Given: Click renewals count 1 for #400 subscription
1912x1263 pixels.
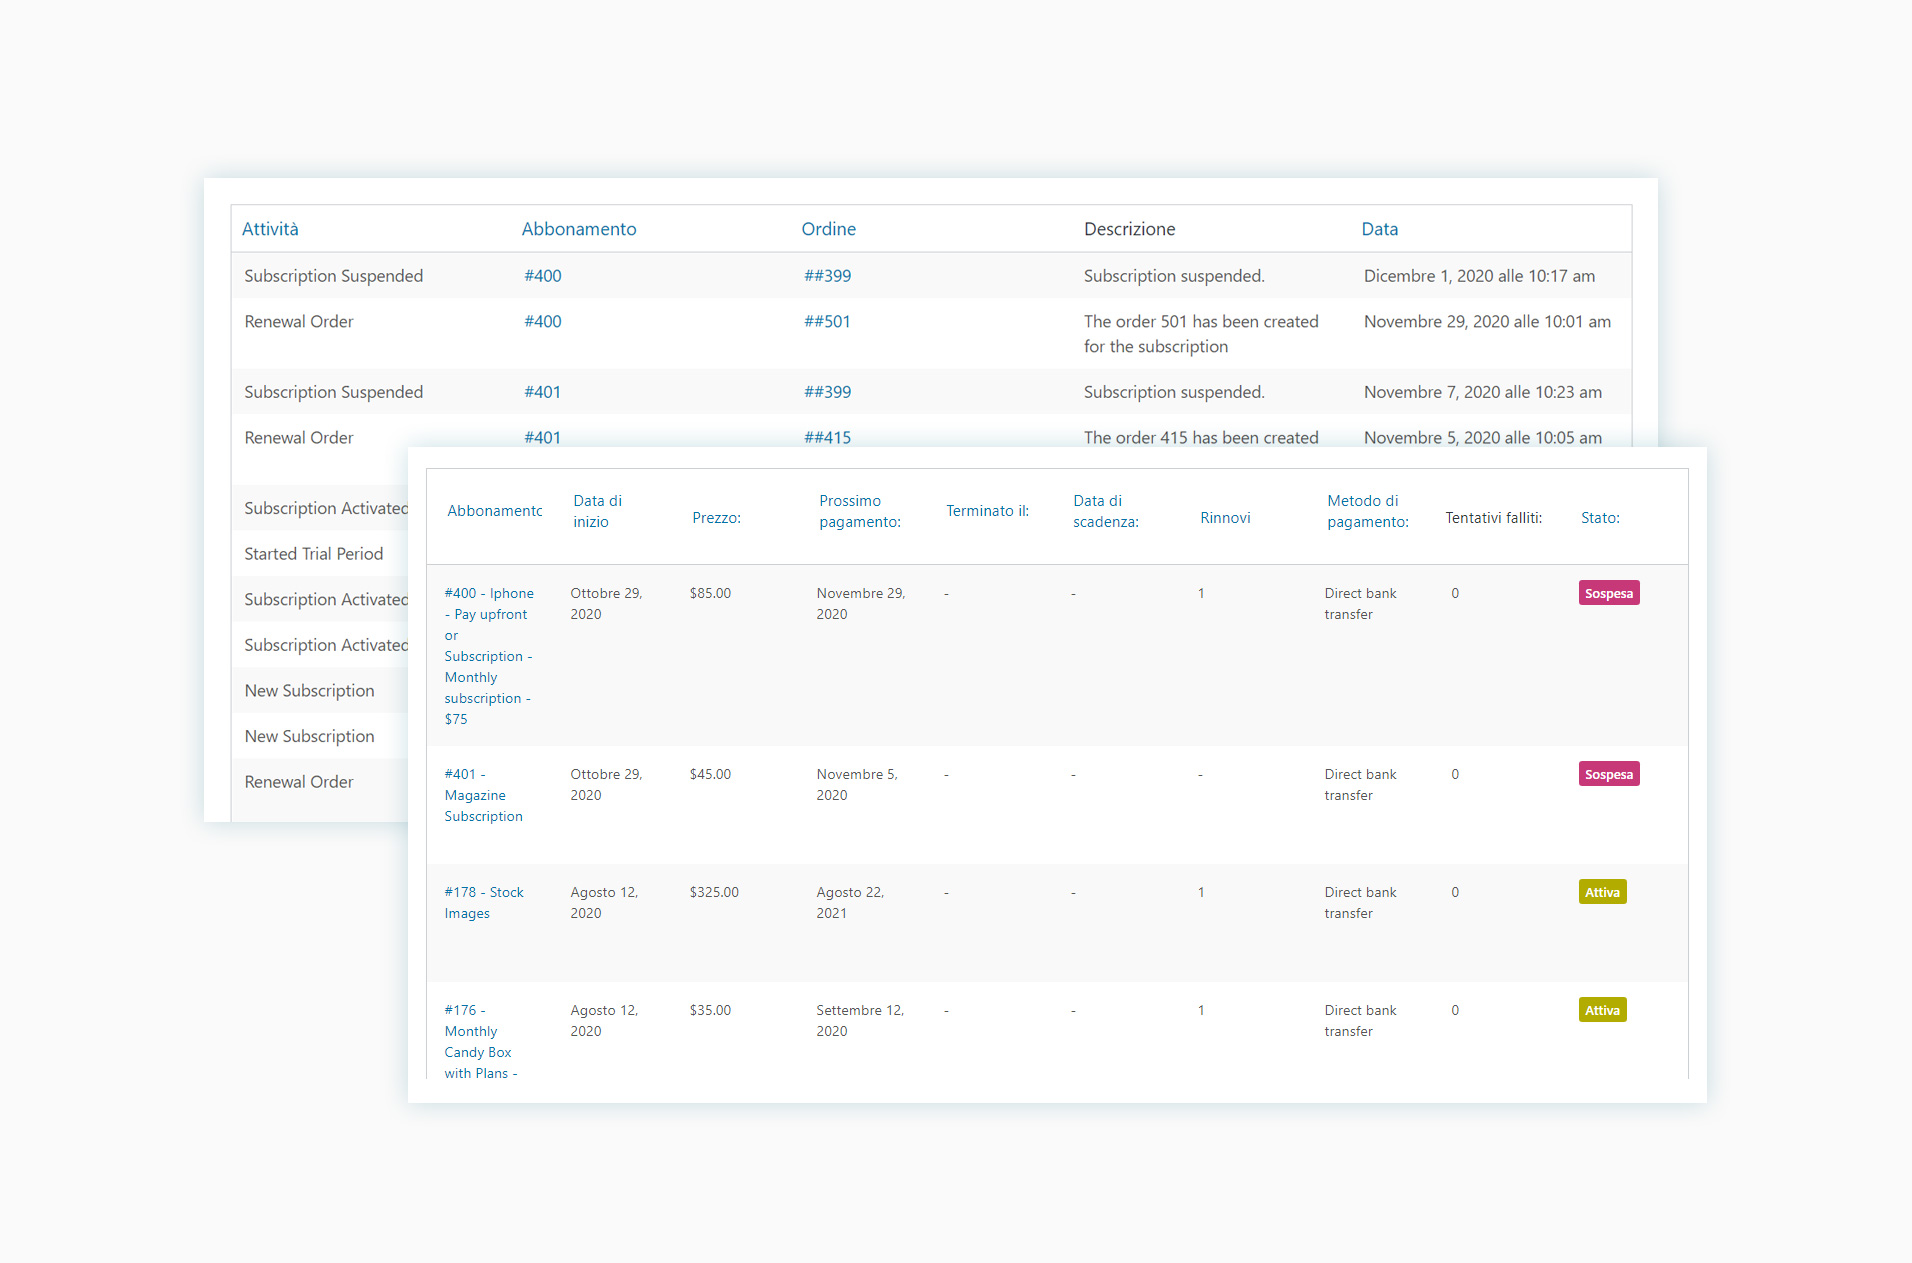Looking at the screenshot, I should (x=1201, y=594).
